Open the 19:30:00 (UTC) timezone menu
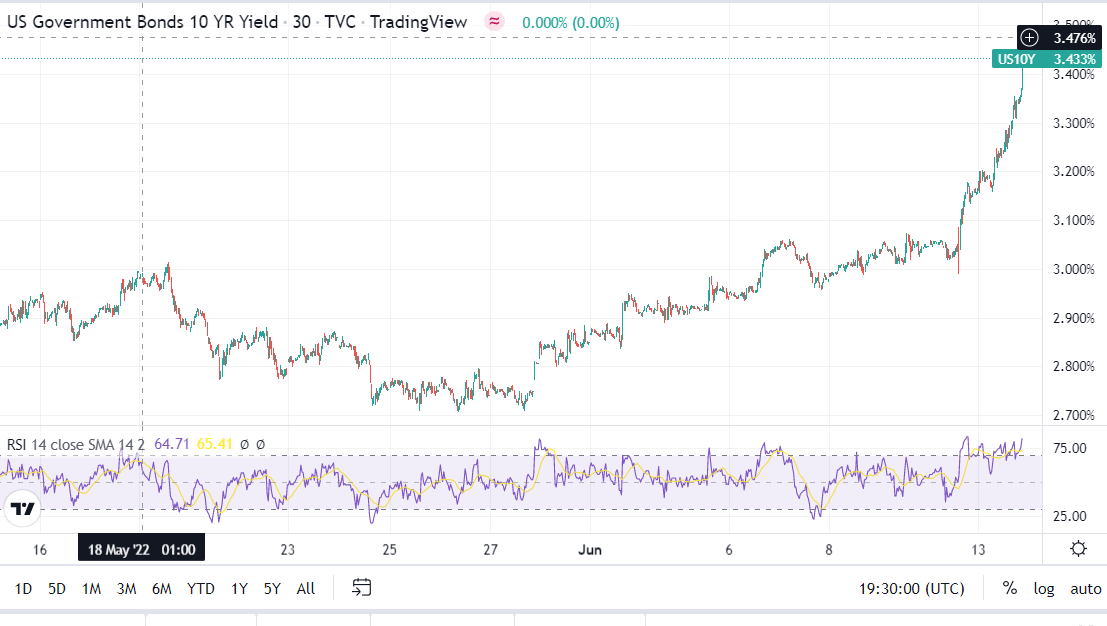The height and width of the screenshot is (626, 1107). (x=911, y=588)
